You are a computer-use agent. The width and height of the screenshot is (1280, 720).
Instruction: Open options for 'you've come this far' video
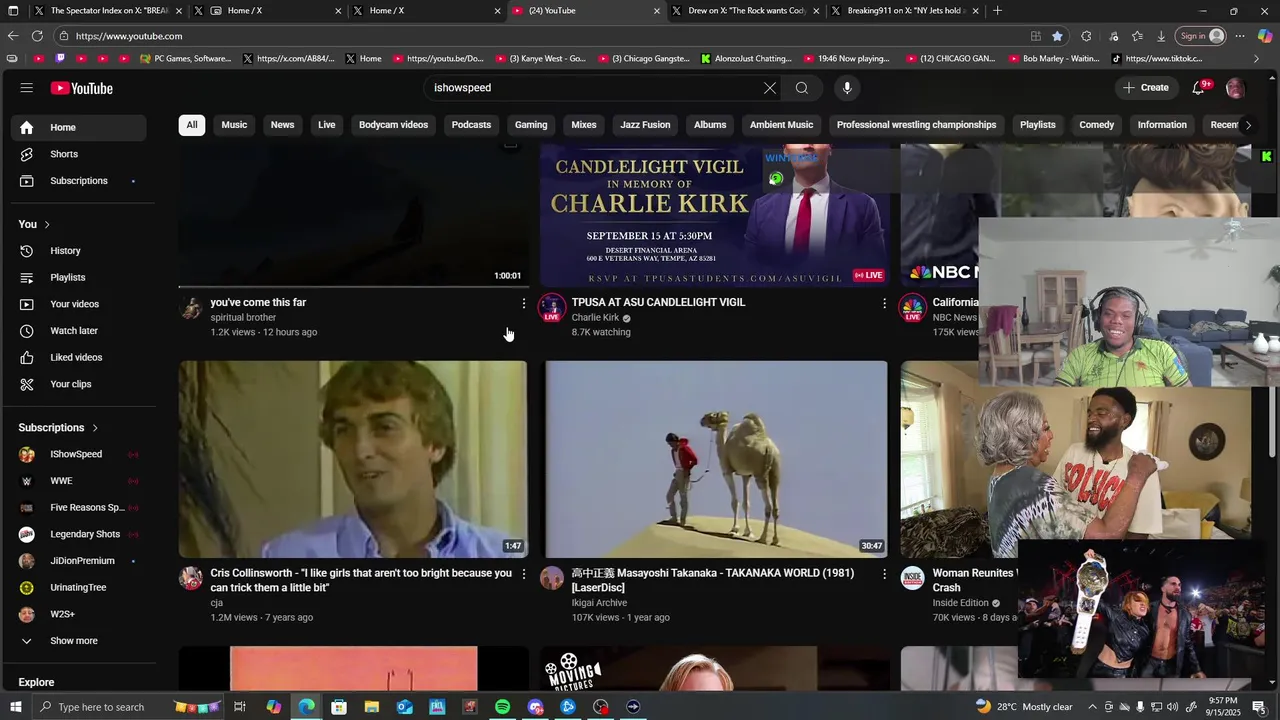(x=523, y=303)
